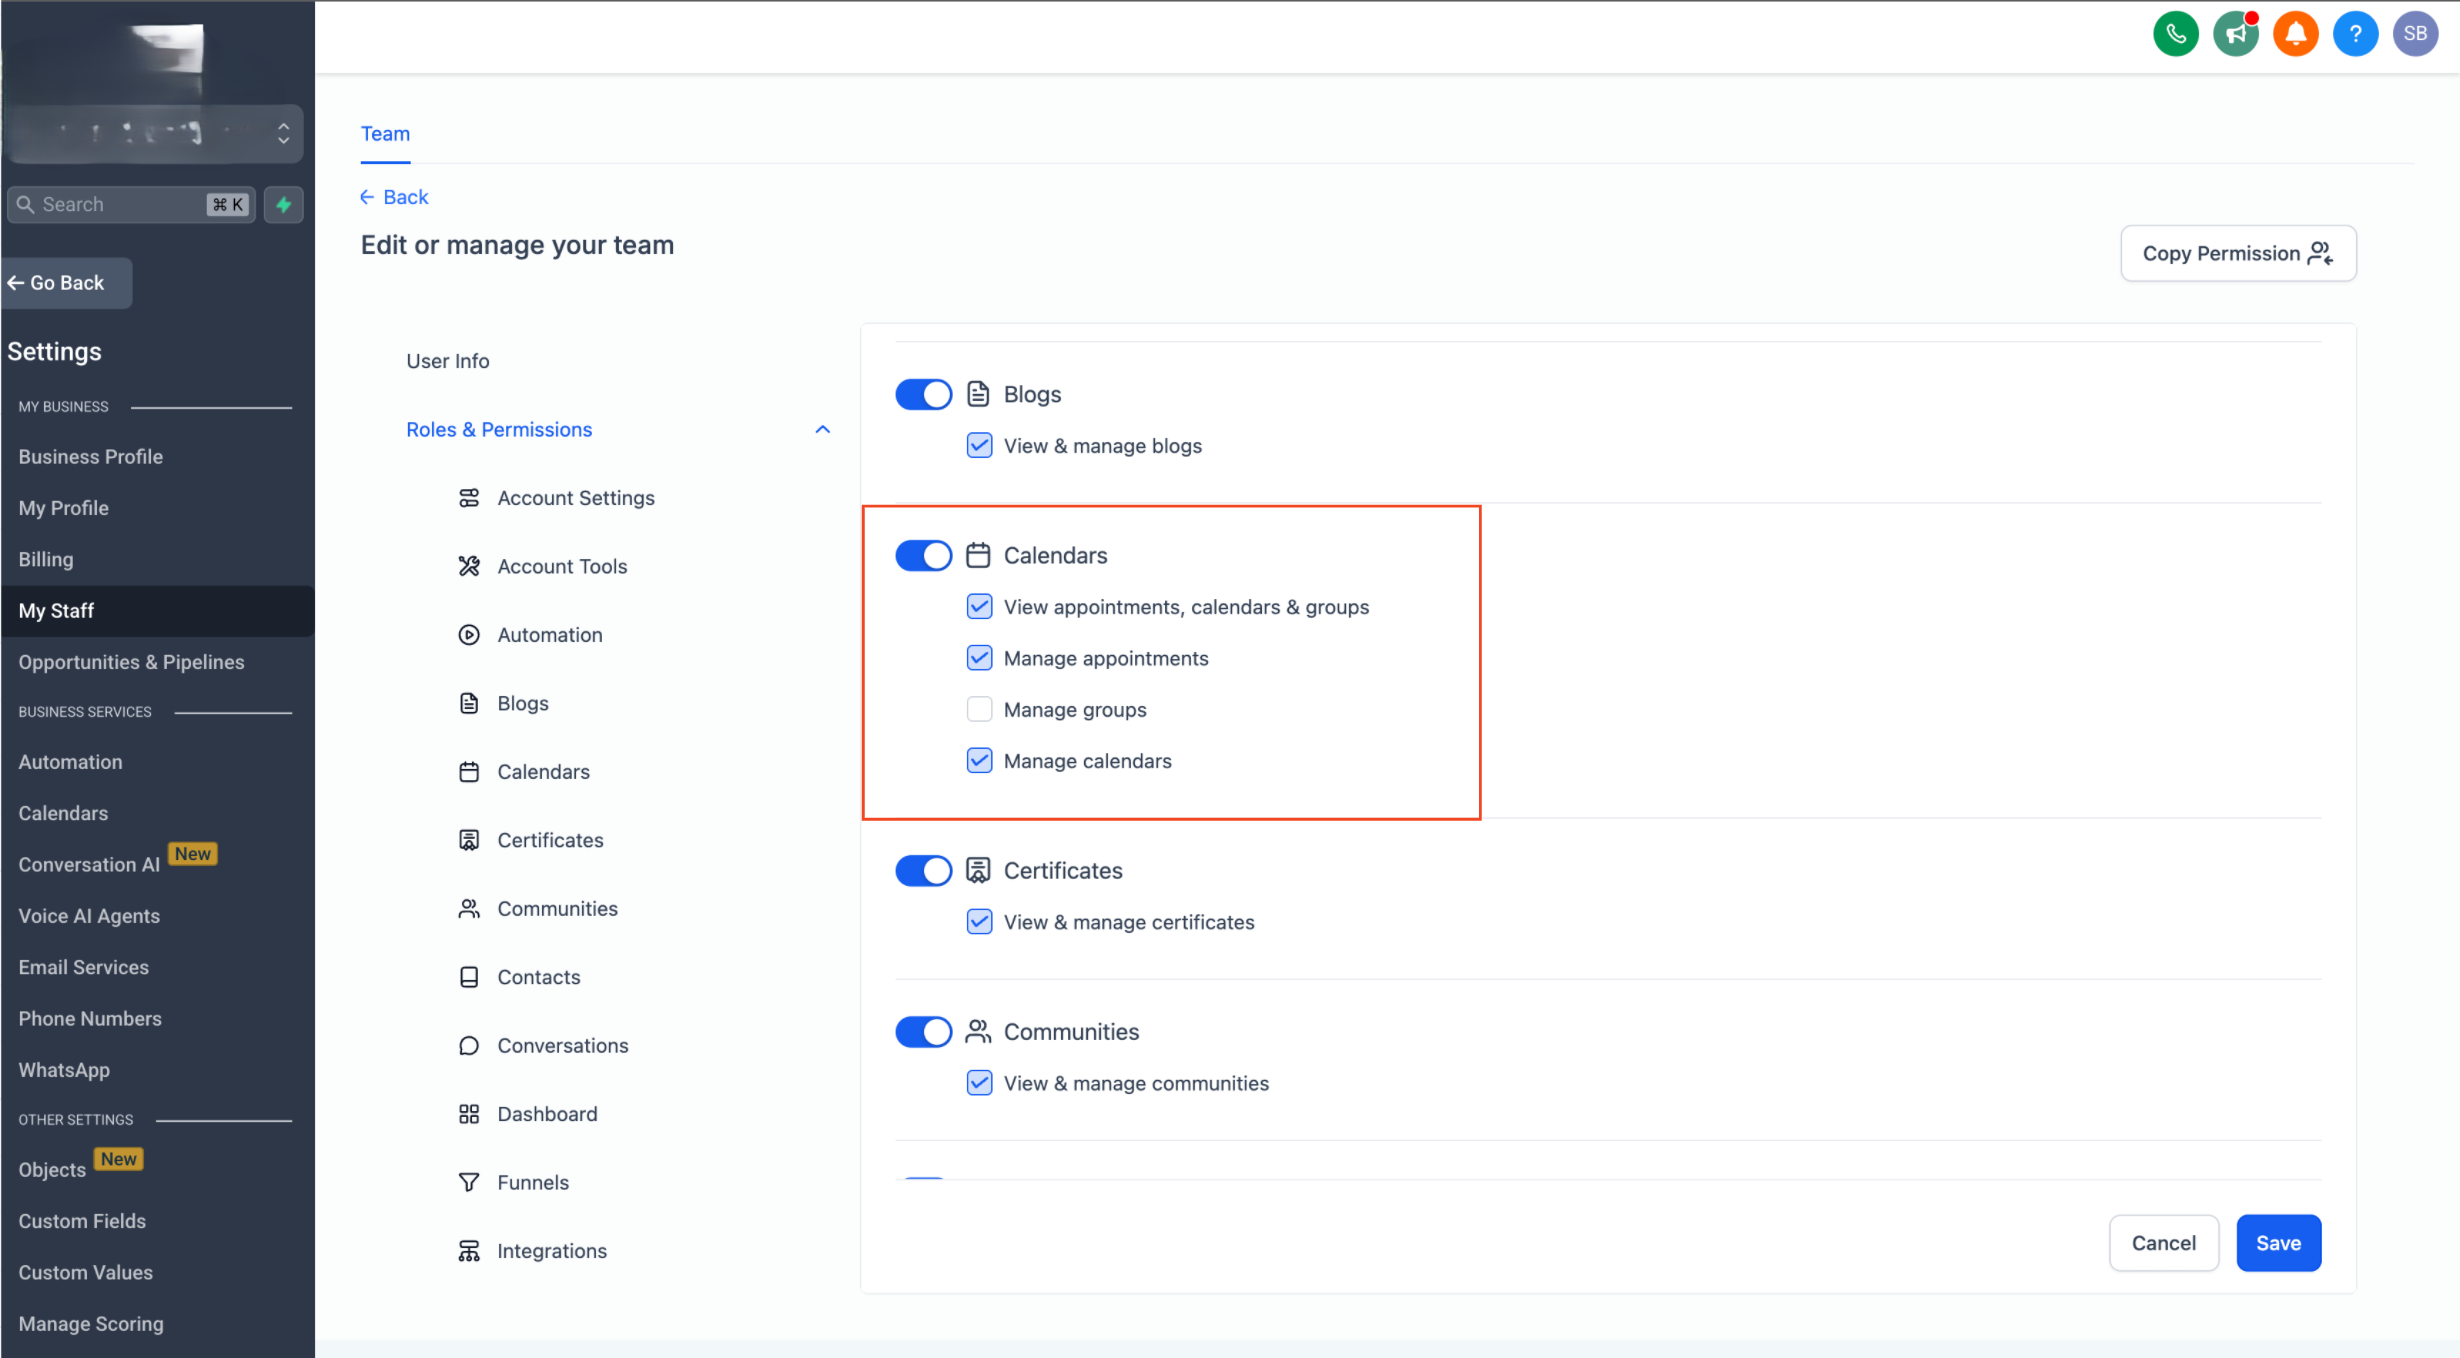Open Roles & Permissions section
This screenshot has width=2460, height=1358.
tap(499, 429)
